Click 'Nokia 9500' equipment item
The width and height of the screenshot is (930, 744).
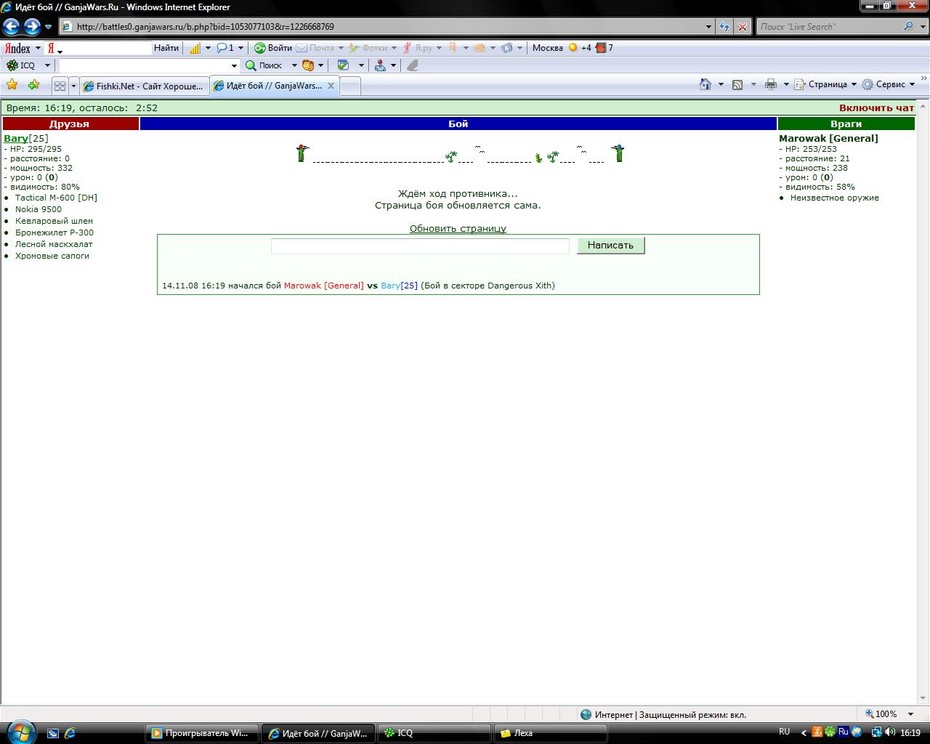coord(38,209)
